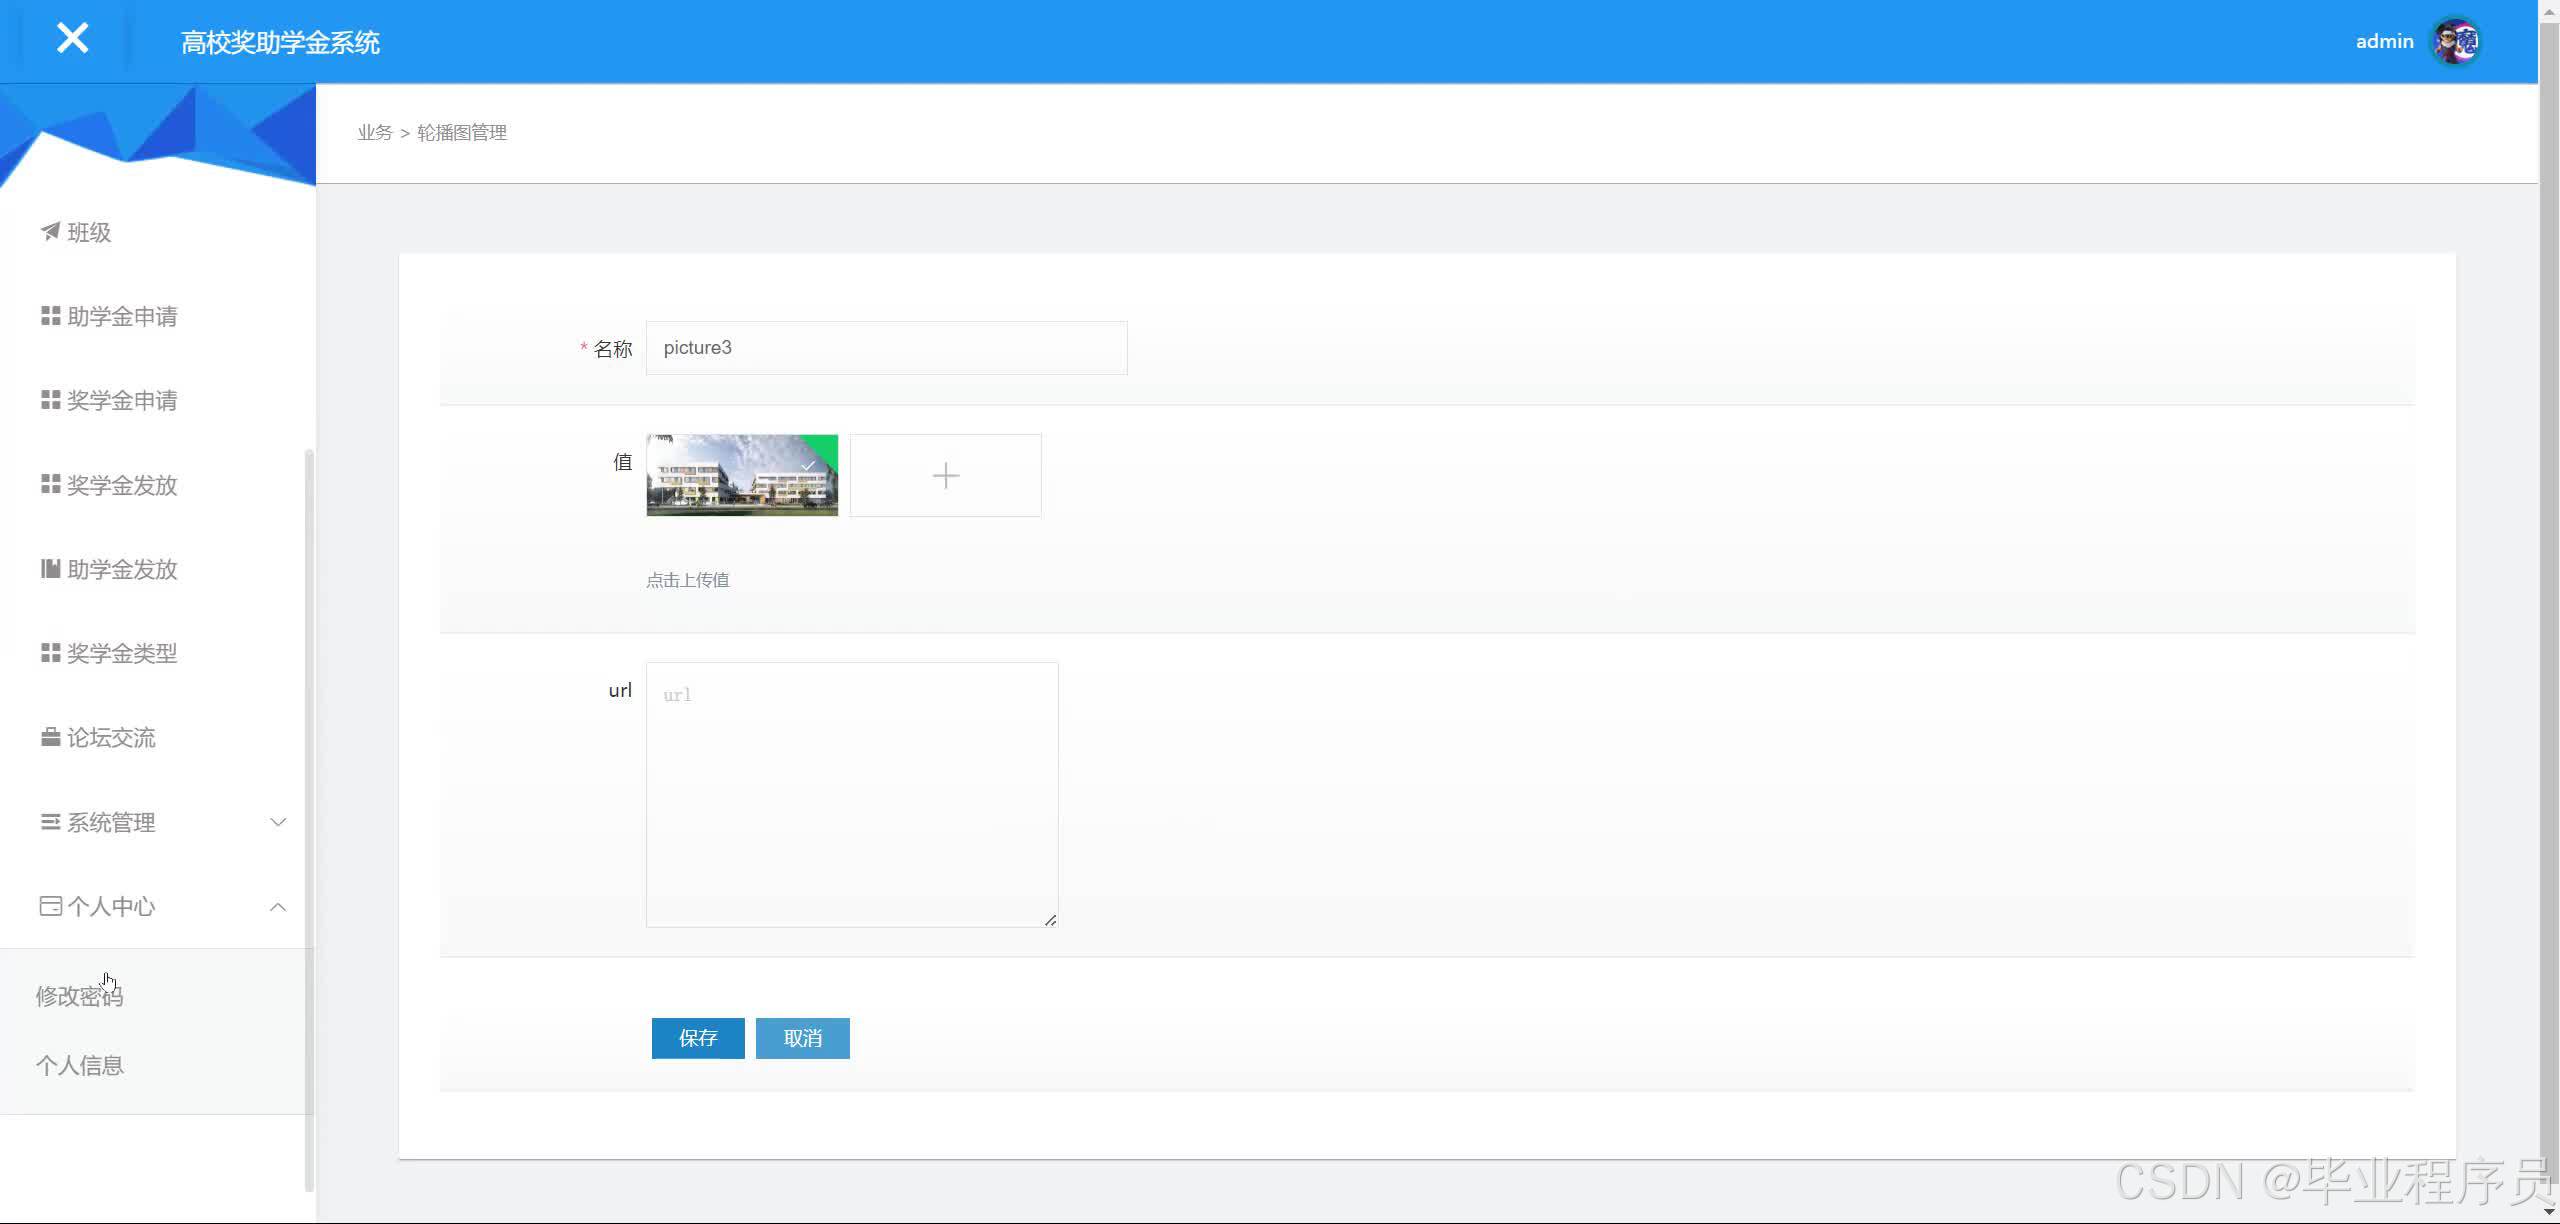Click the 名称 input field containing picture3

click(x=886, y=348)
